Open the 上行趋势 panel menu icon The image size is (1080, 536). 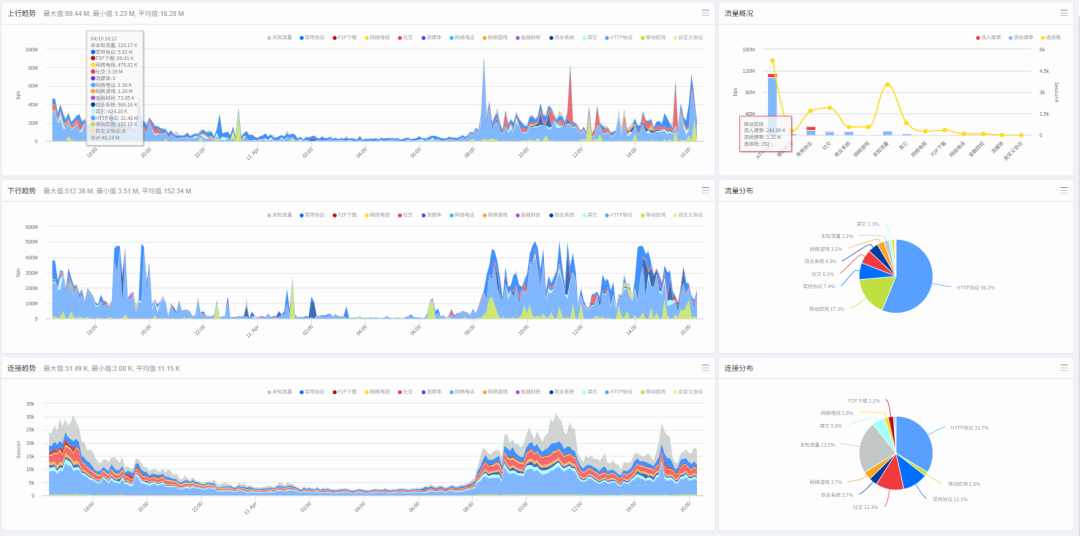pos(705,13)
